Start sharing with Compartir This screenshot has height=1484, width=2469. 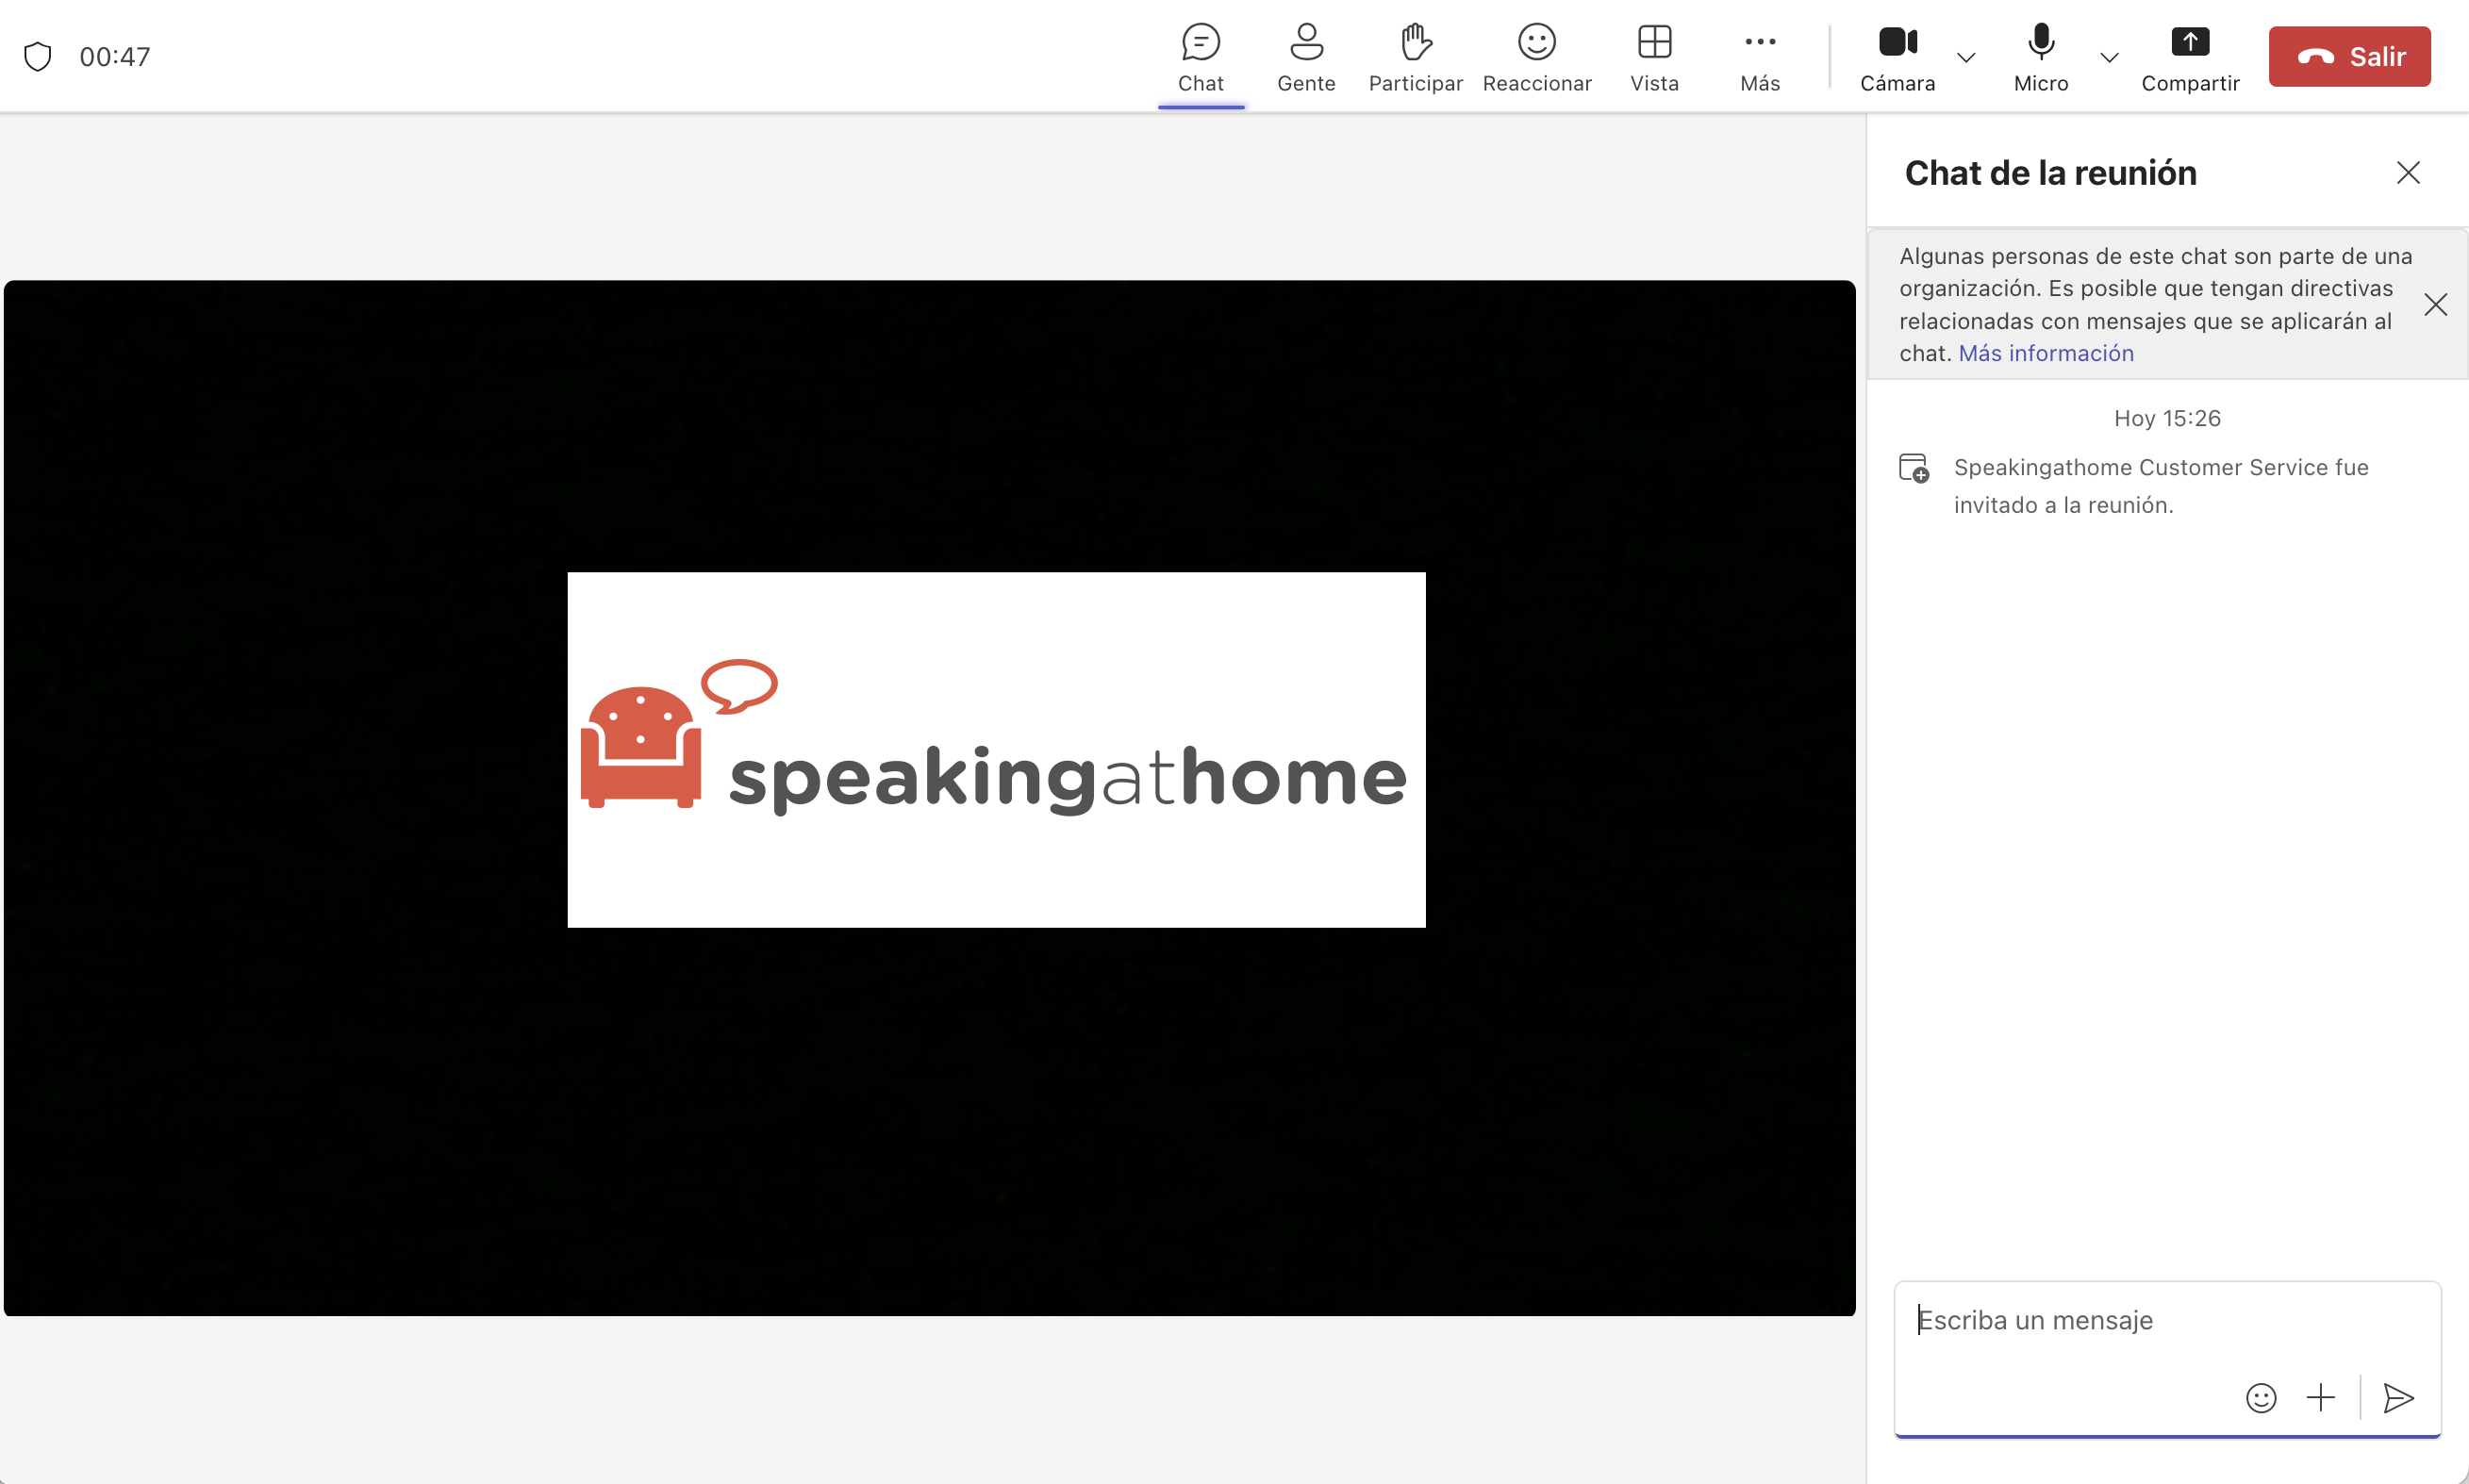(2190, 57)
